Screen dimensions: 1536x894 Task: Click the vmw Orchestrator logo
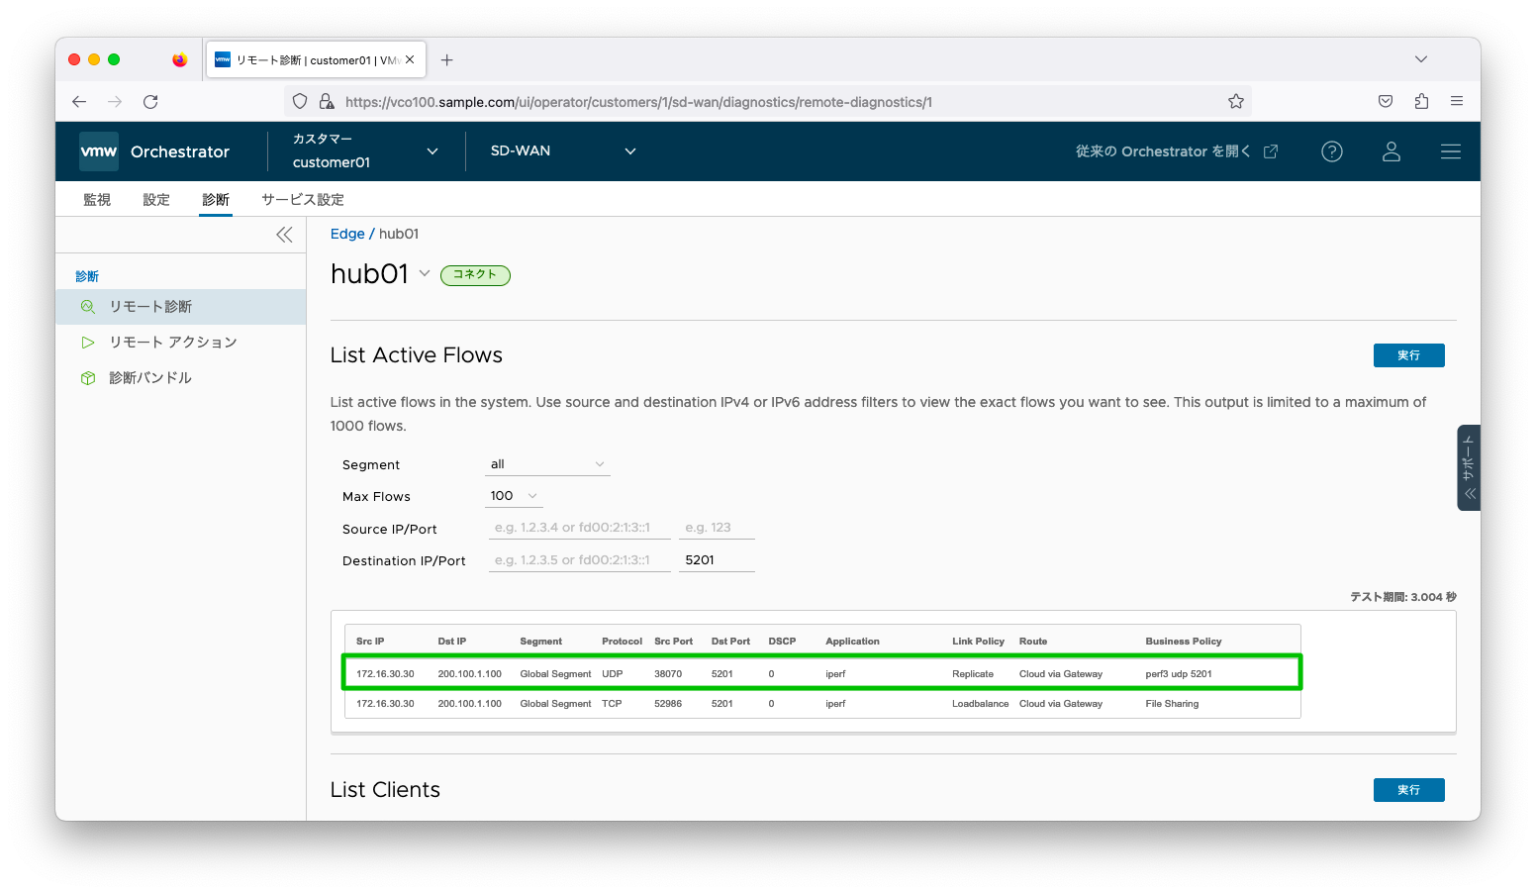pos(97,151)
